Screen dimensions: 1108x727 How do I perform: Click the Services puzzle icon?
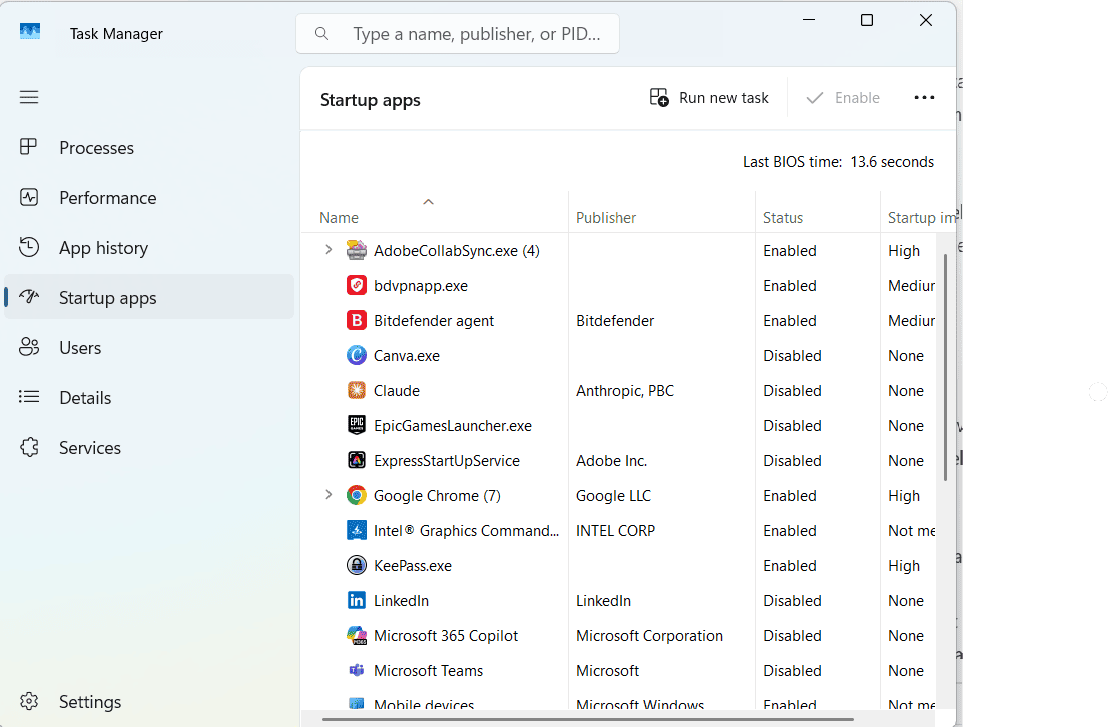(x=29, y=447)
